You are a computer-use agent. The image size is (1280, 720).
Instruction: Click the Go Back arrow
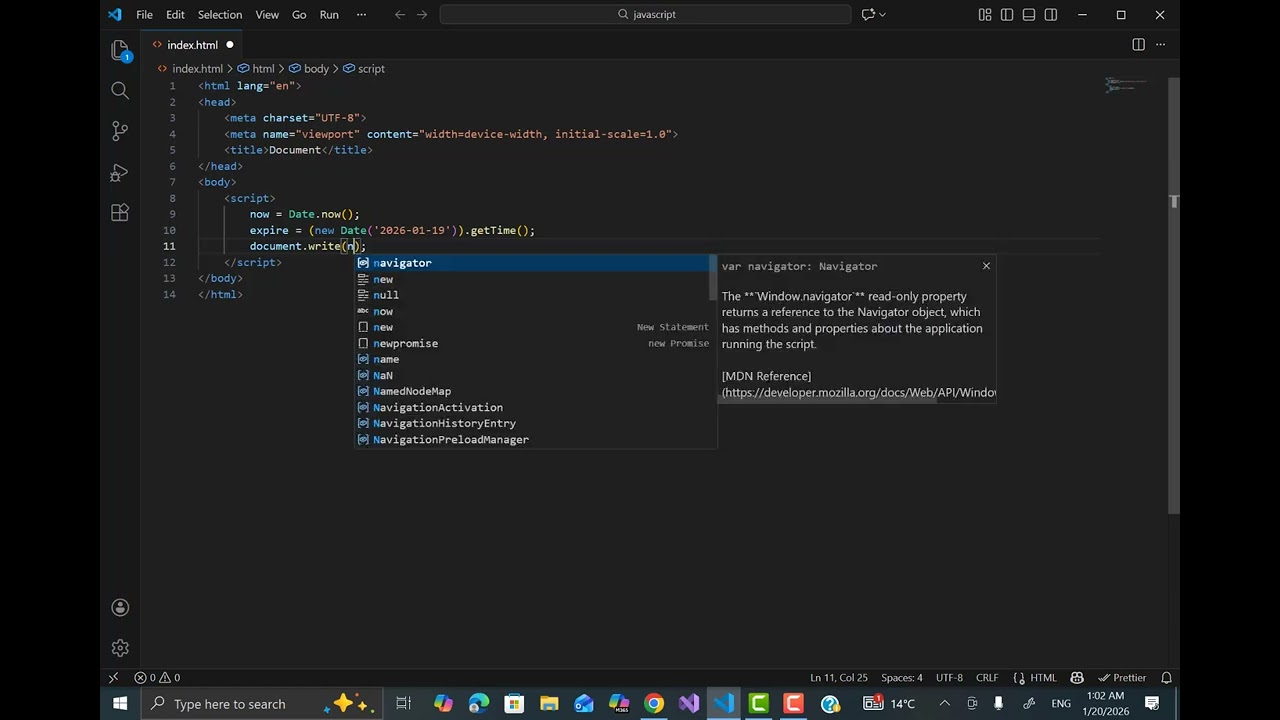coord(400,15)
